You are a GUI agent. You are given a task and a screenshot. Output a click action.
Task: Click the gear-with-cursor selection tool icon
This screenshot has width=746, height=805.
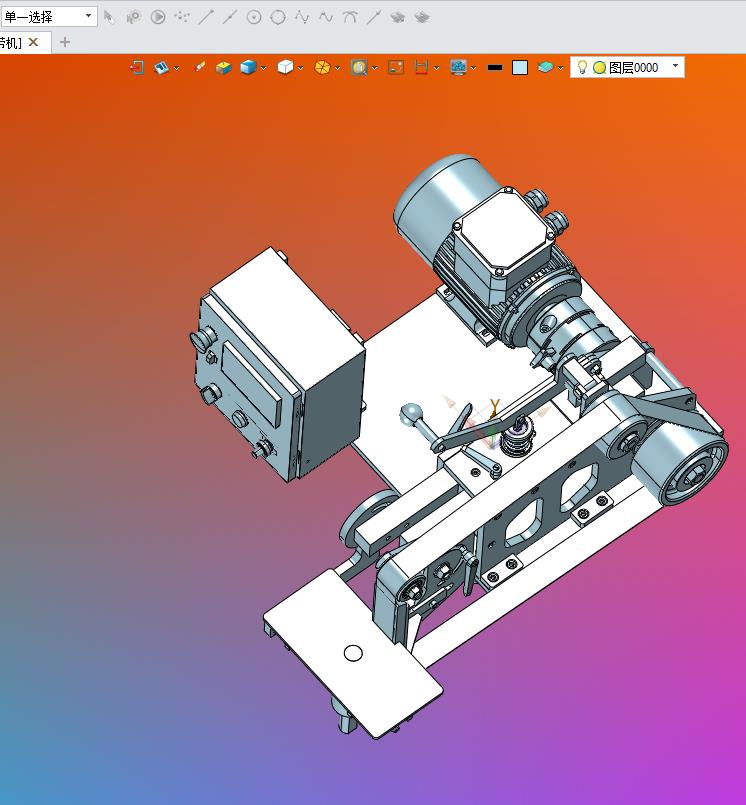click(x=133, y=17)
